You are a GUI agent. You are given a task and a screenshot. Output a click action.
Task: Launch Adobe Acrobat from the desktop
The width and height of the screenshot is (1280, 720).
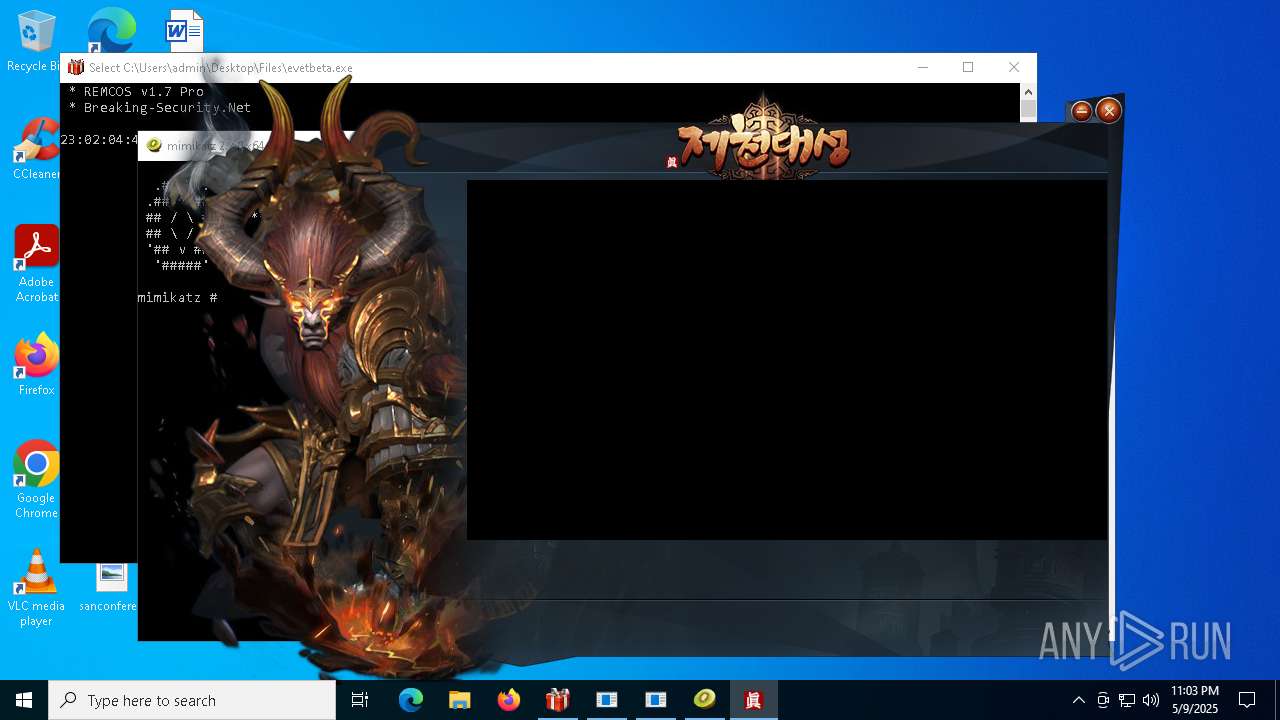(36, 264)
